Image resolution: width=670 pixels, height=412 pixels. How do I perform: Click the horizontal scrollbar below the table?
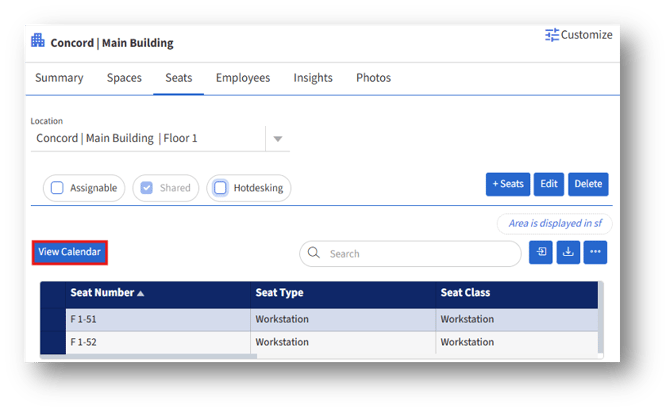coord(150,355)
